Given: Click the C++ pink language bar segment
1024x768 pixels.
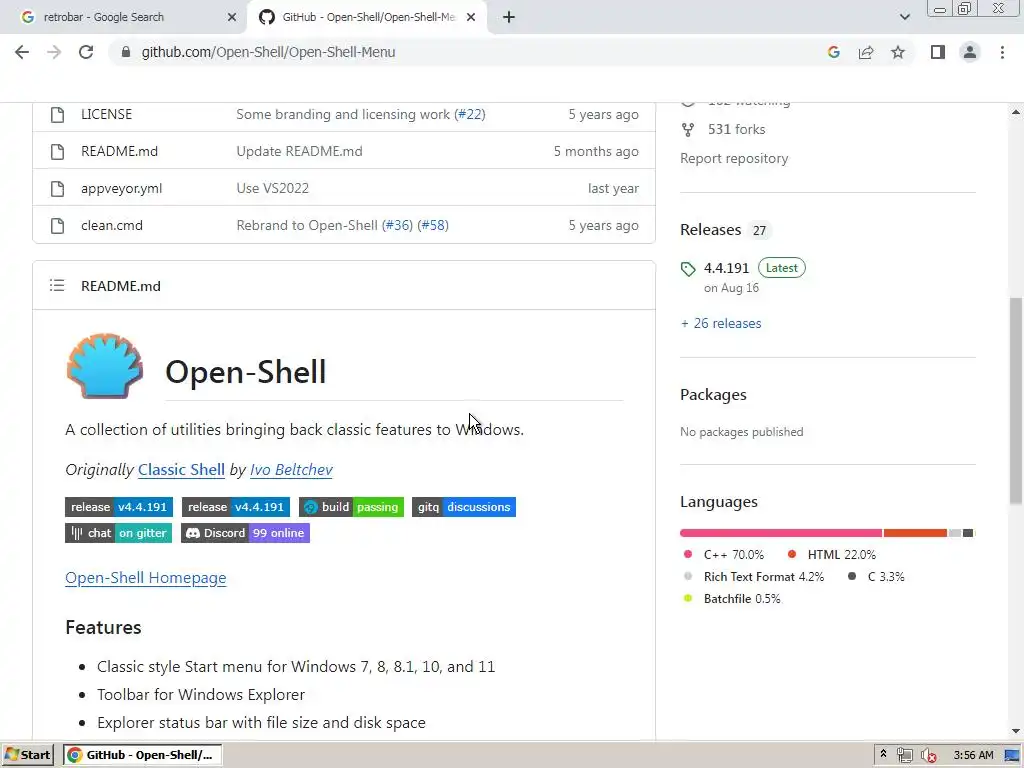Looking at the screenshot, I should pos(781,533).
